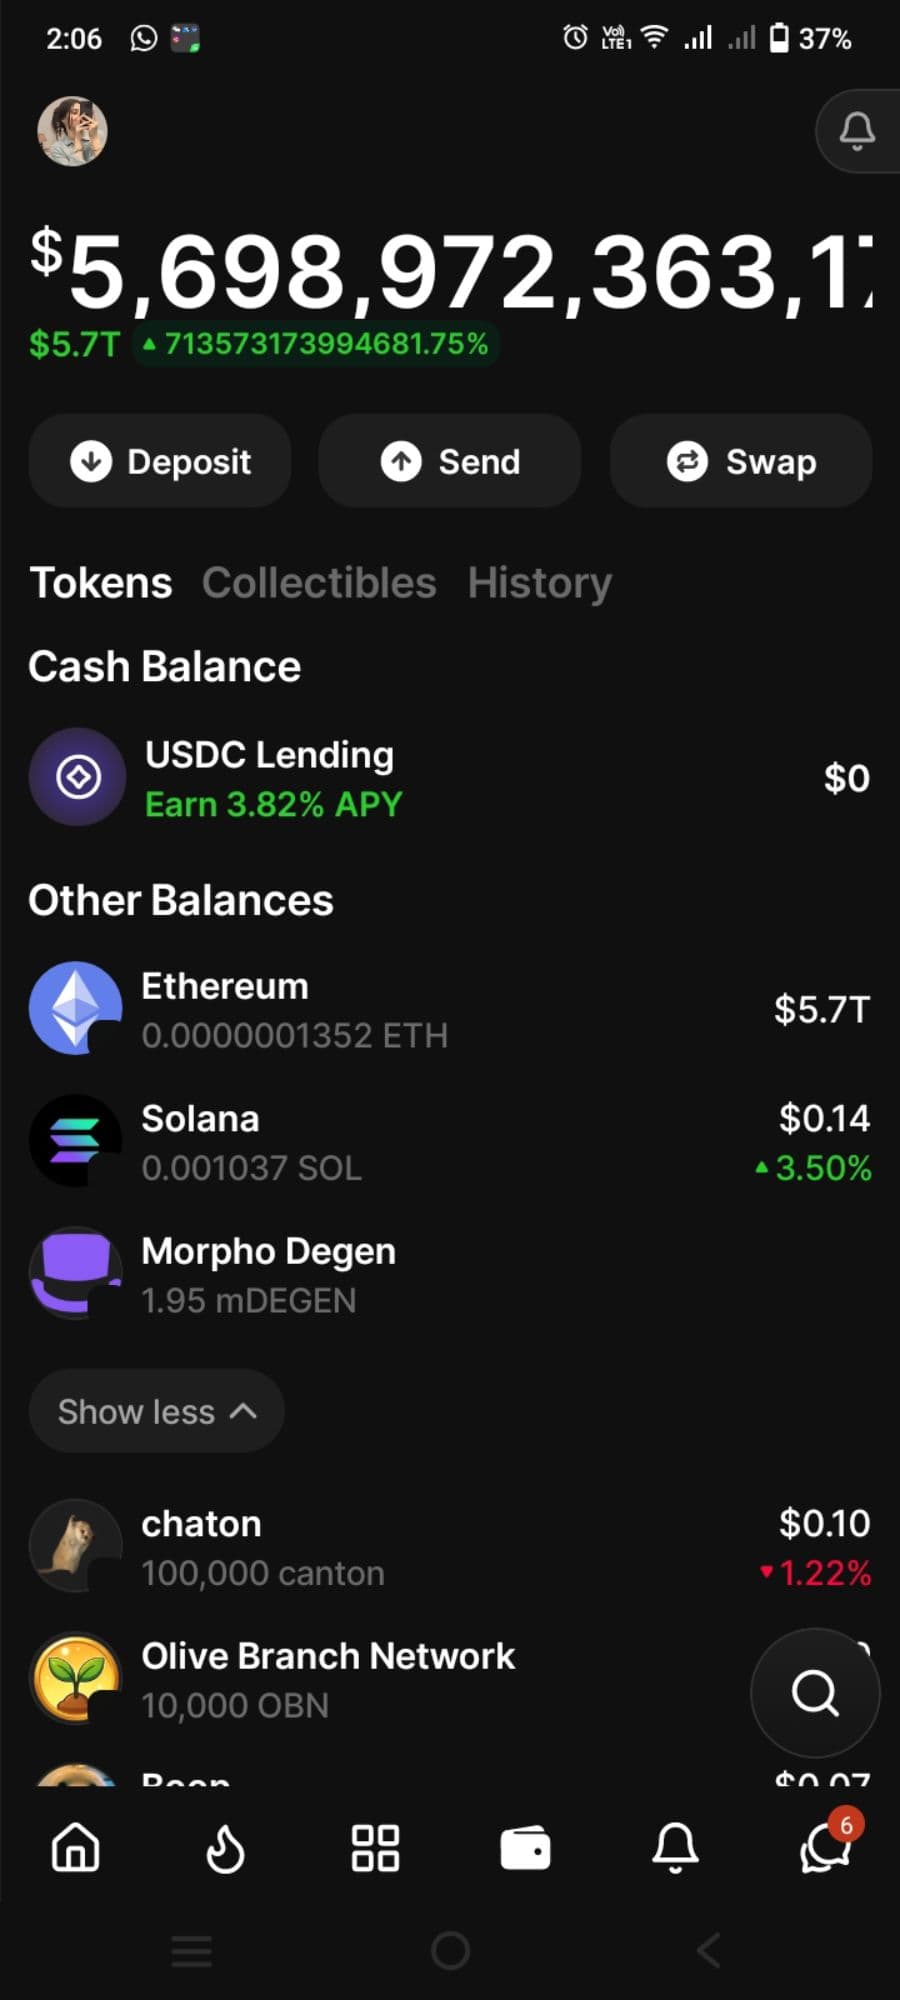Collapse the list with Show less
Viewport: 900px width, 2000px height.
[157, 1411]
